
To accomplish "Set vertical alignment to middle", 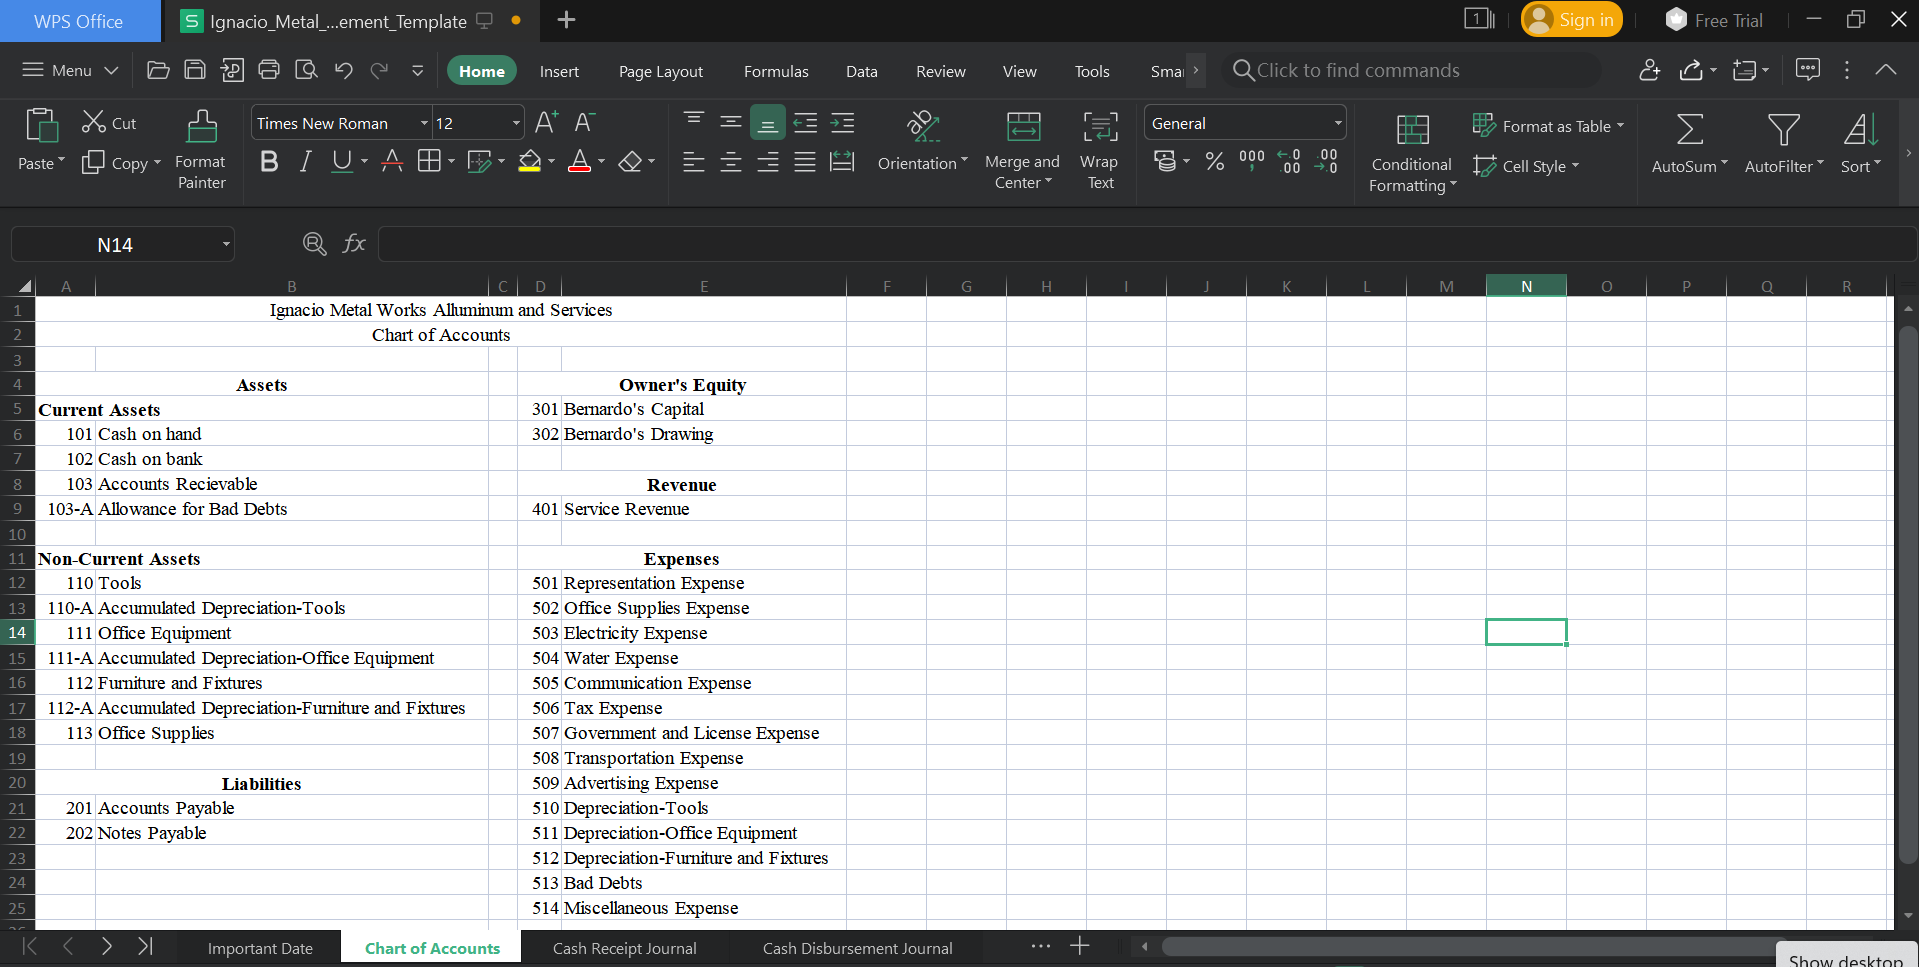I will [731, 123].
